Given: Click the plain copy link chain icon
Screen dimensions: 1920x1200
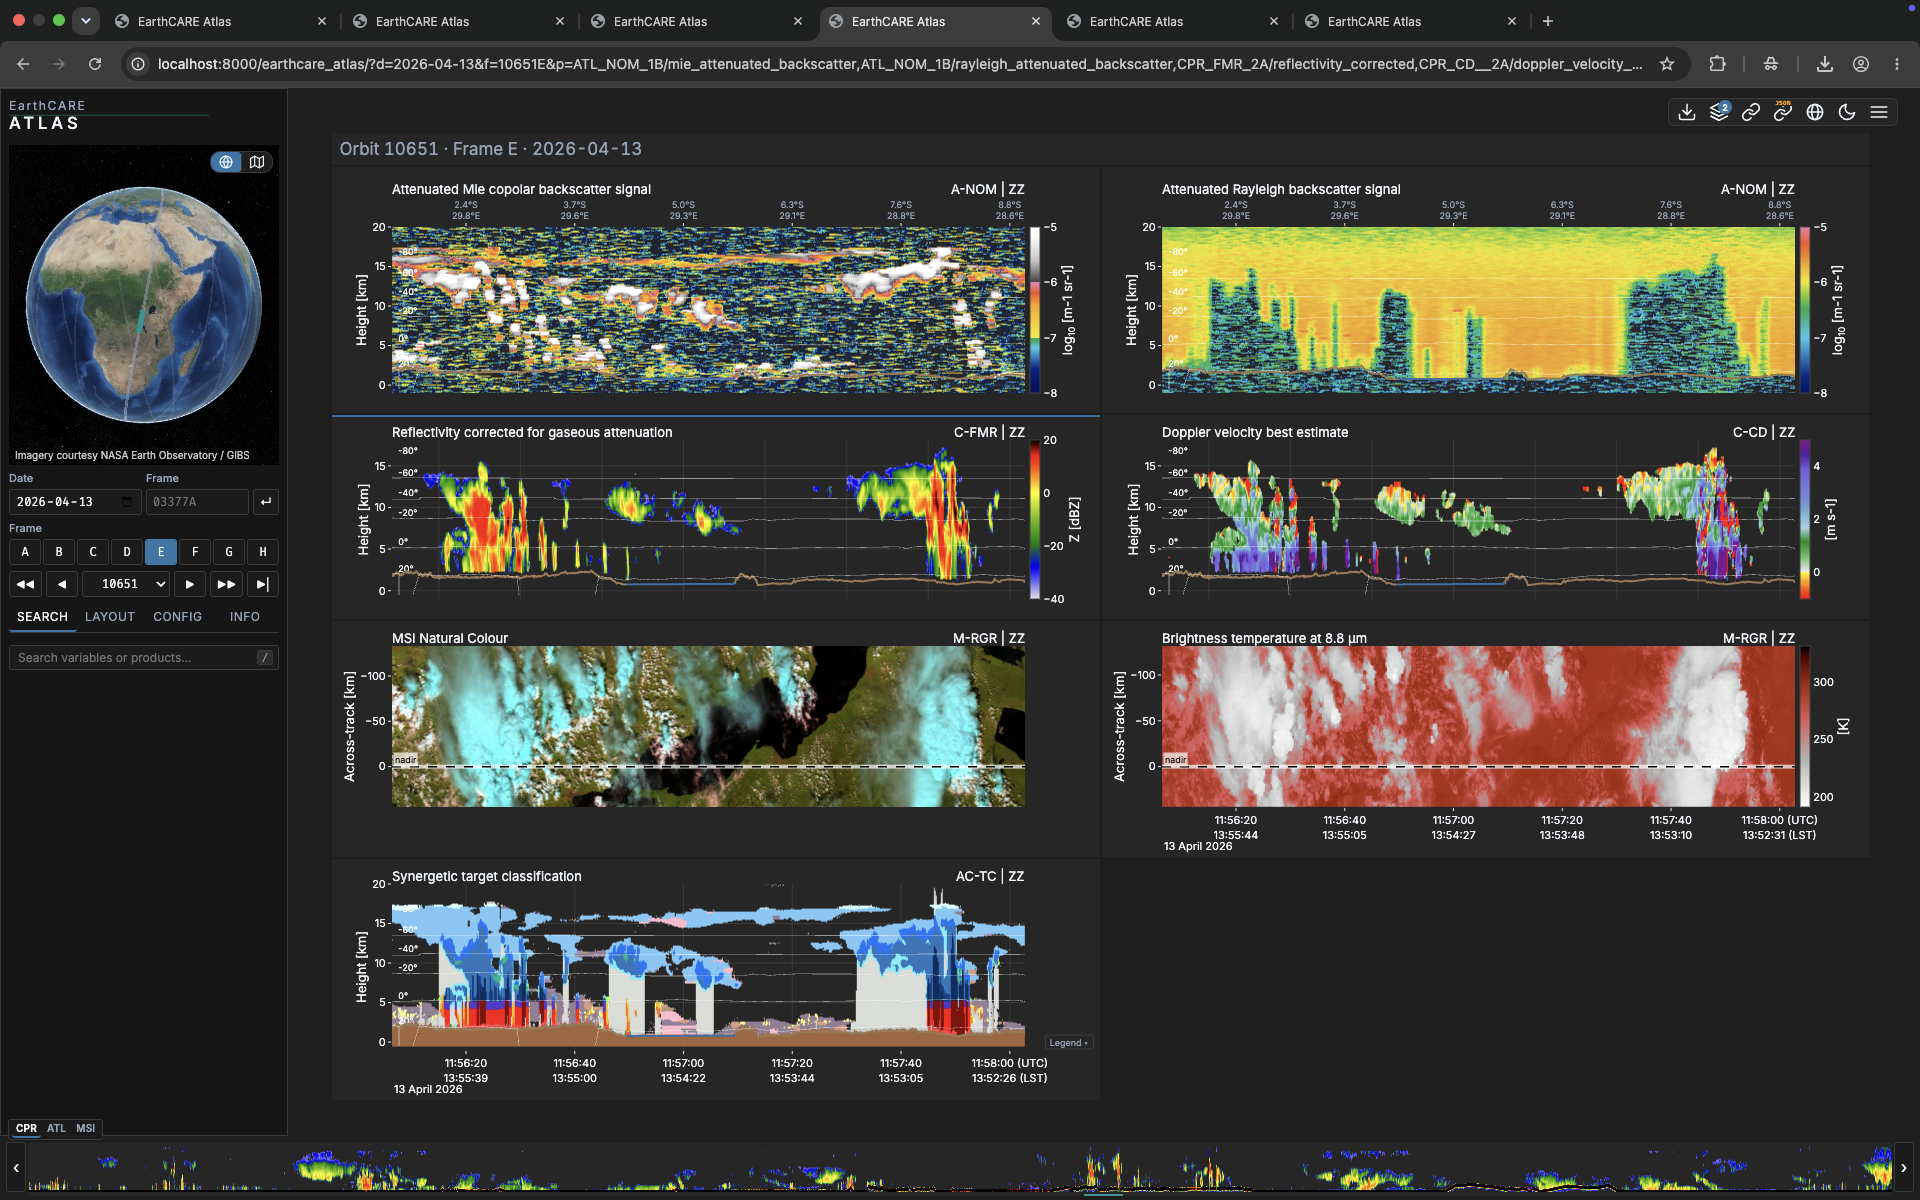Looking at the screenshot, I should coord(1751,112).
